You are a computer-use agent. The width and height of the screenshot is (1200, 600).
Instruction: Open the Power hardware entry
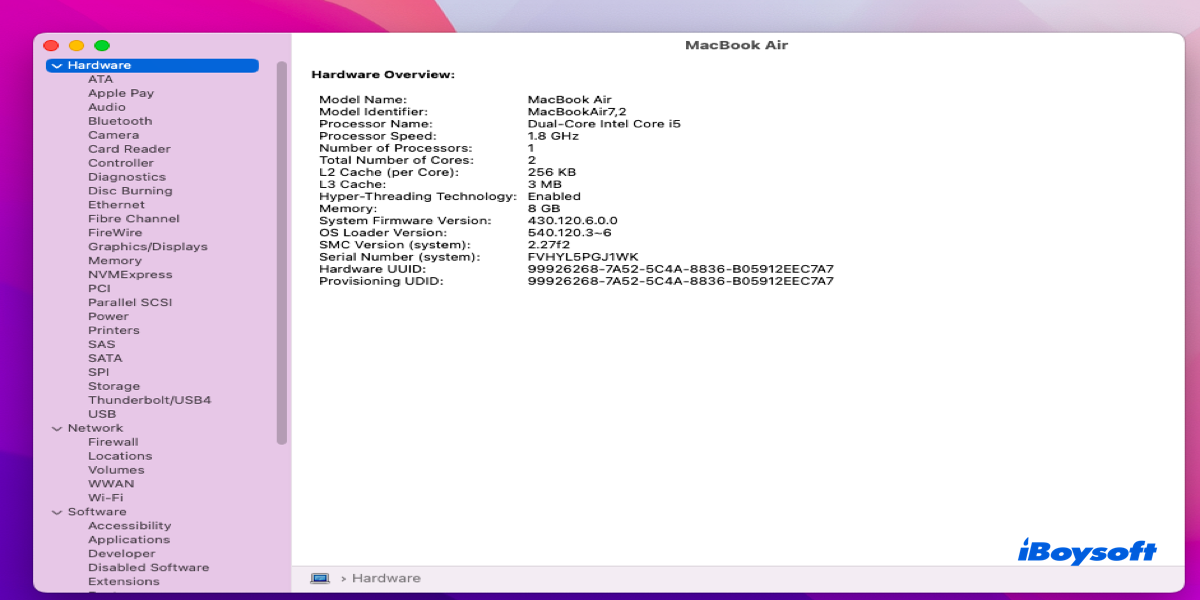[108, 317]
